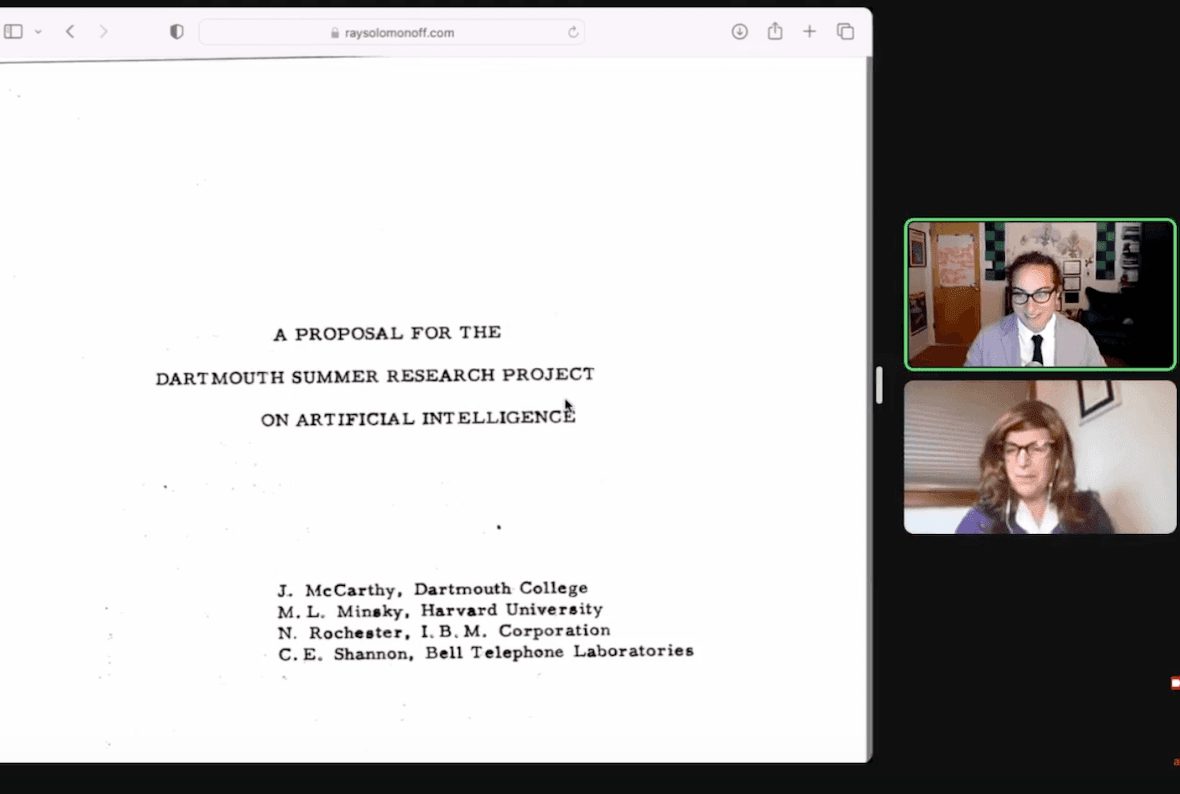Click author line "N. Rochester, I.B.M. Corporation"
Viewport: 1180px width, 794px height.
444,631
